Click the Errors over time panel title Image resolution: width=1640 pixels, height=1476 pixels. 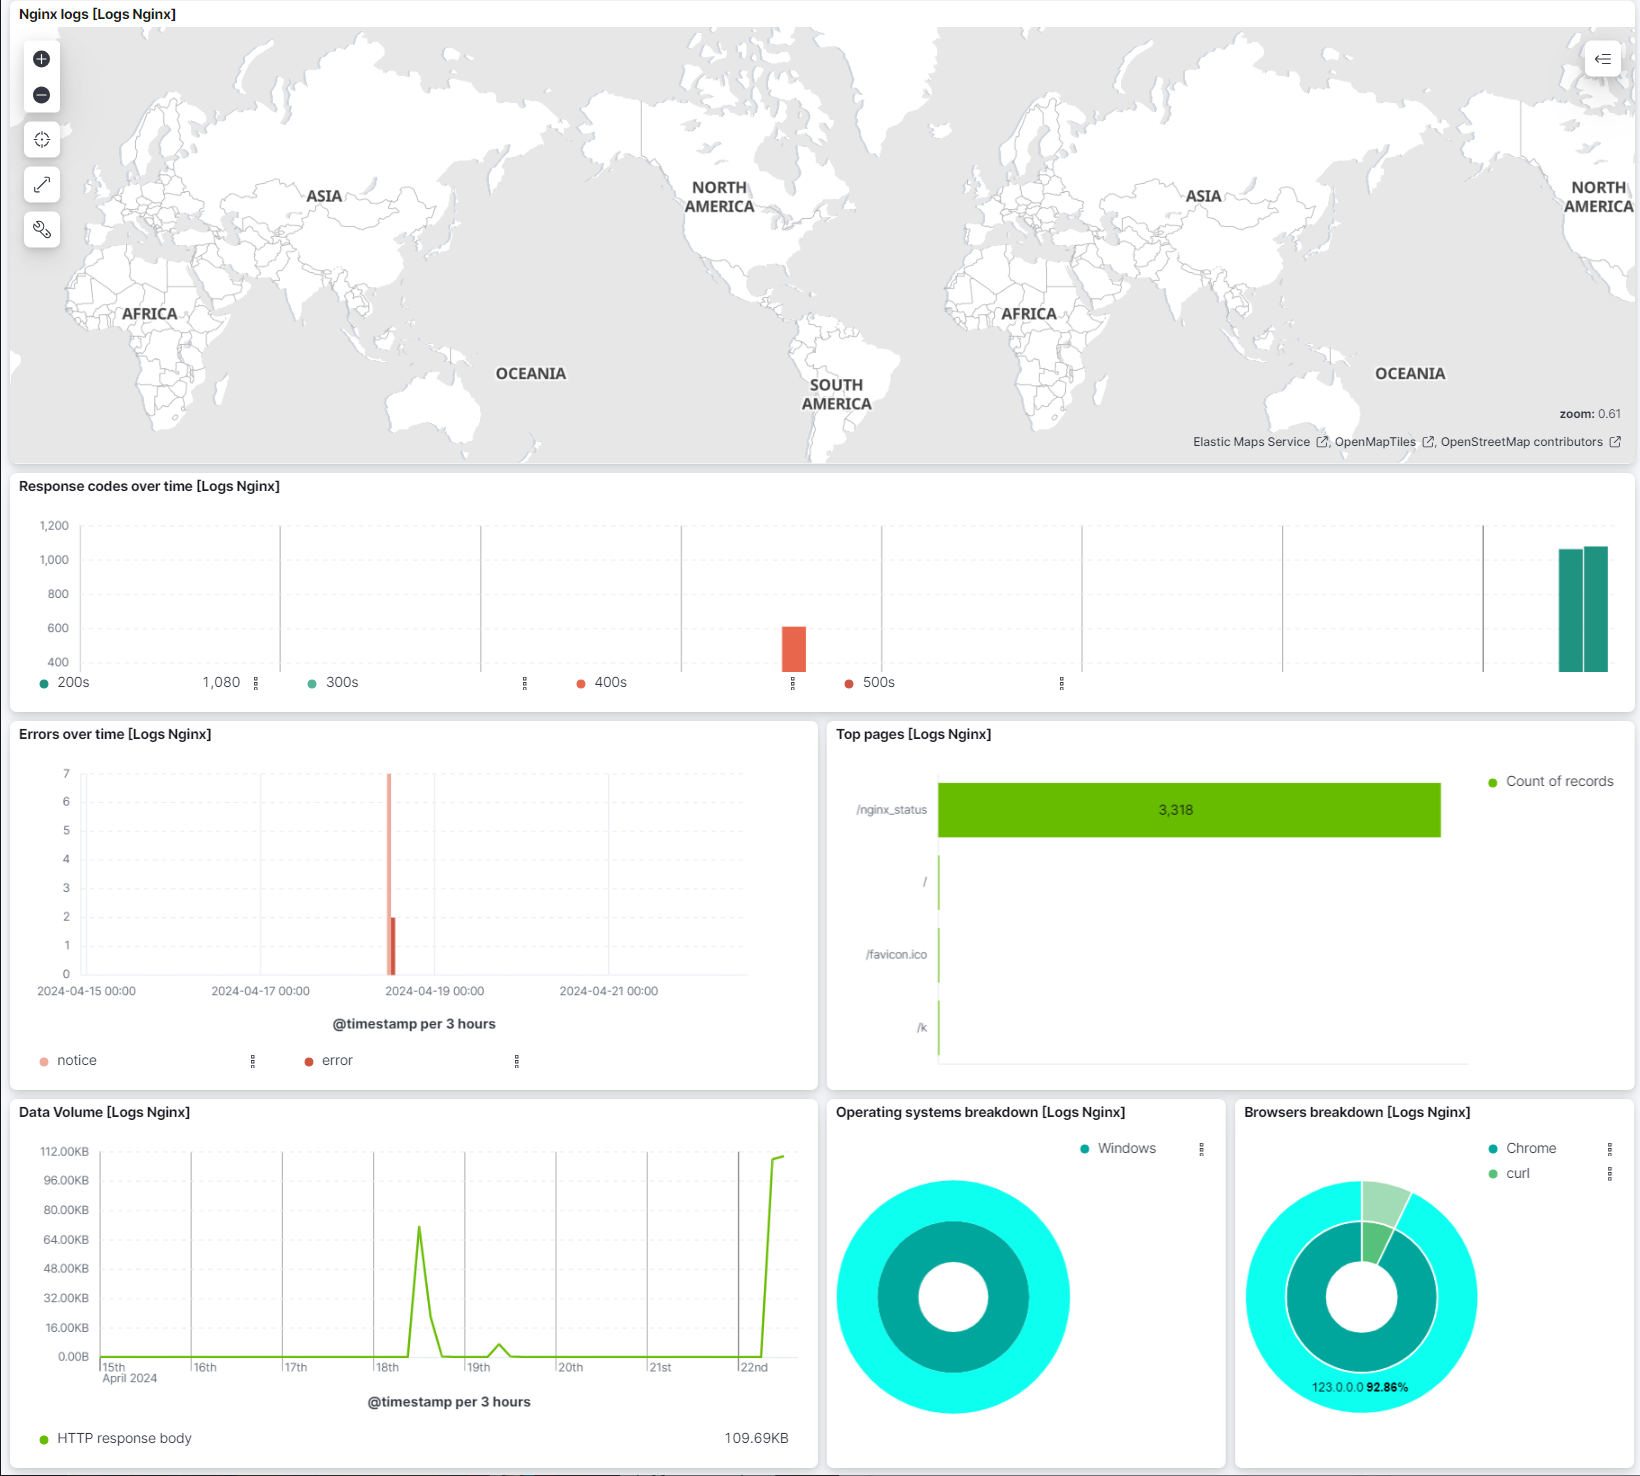coord(115,733)
